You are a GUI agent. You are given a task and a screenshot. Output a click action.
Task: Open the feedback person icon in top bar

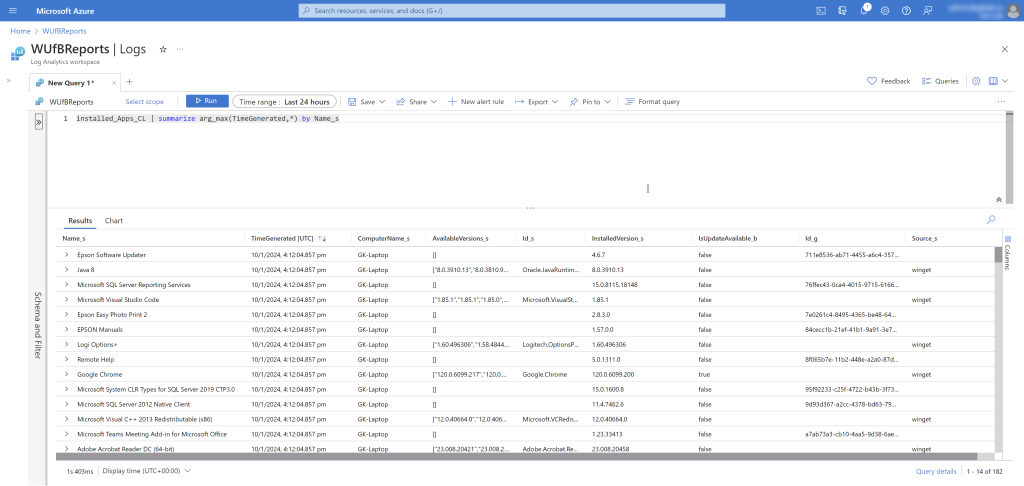coord(927,10)
